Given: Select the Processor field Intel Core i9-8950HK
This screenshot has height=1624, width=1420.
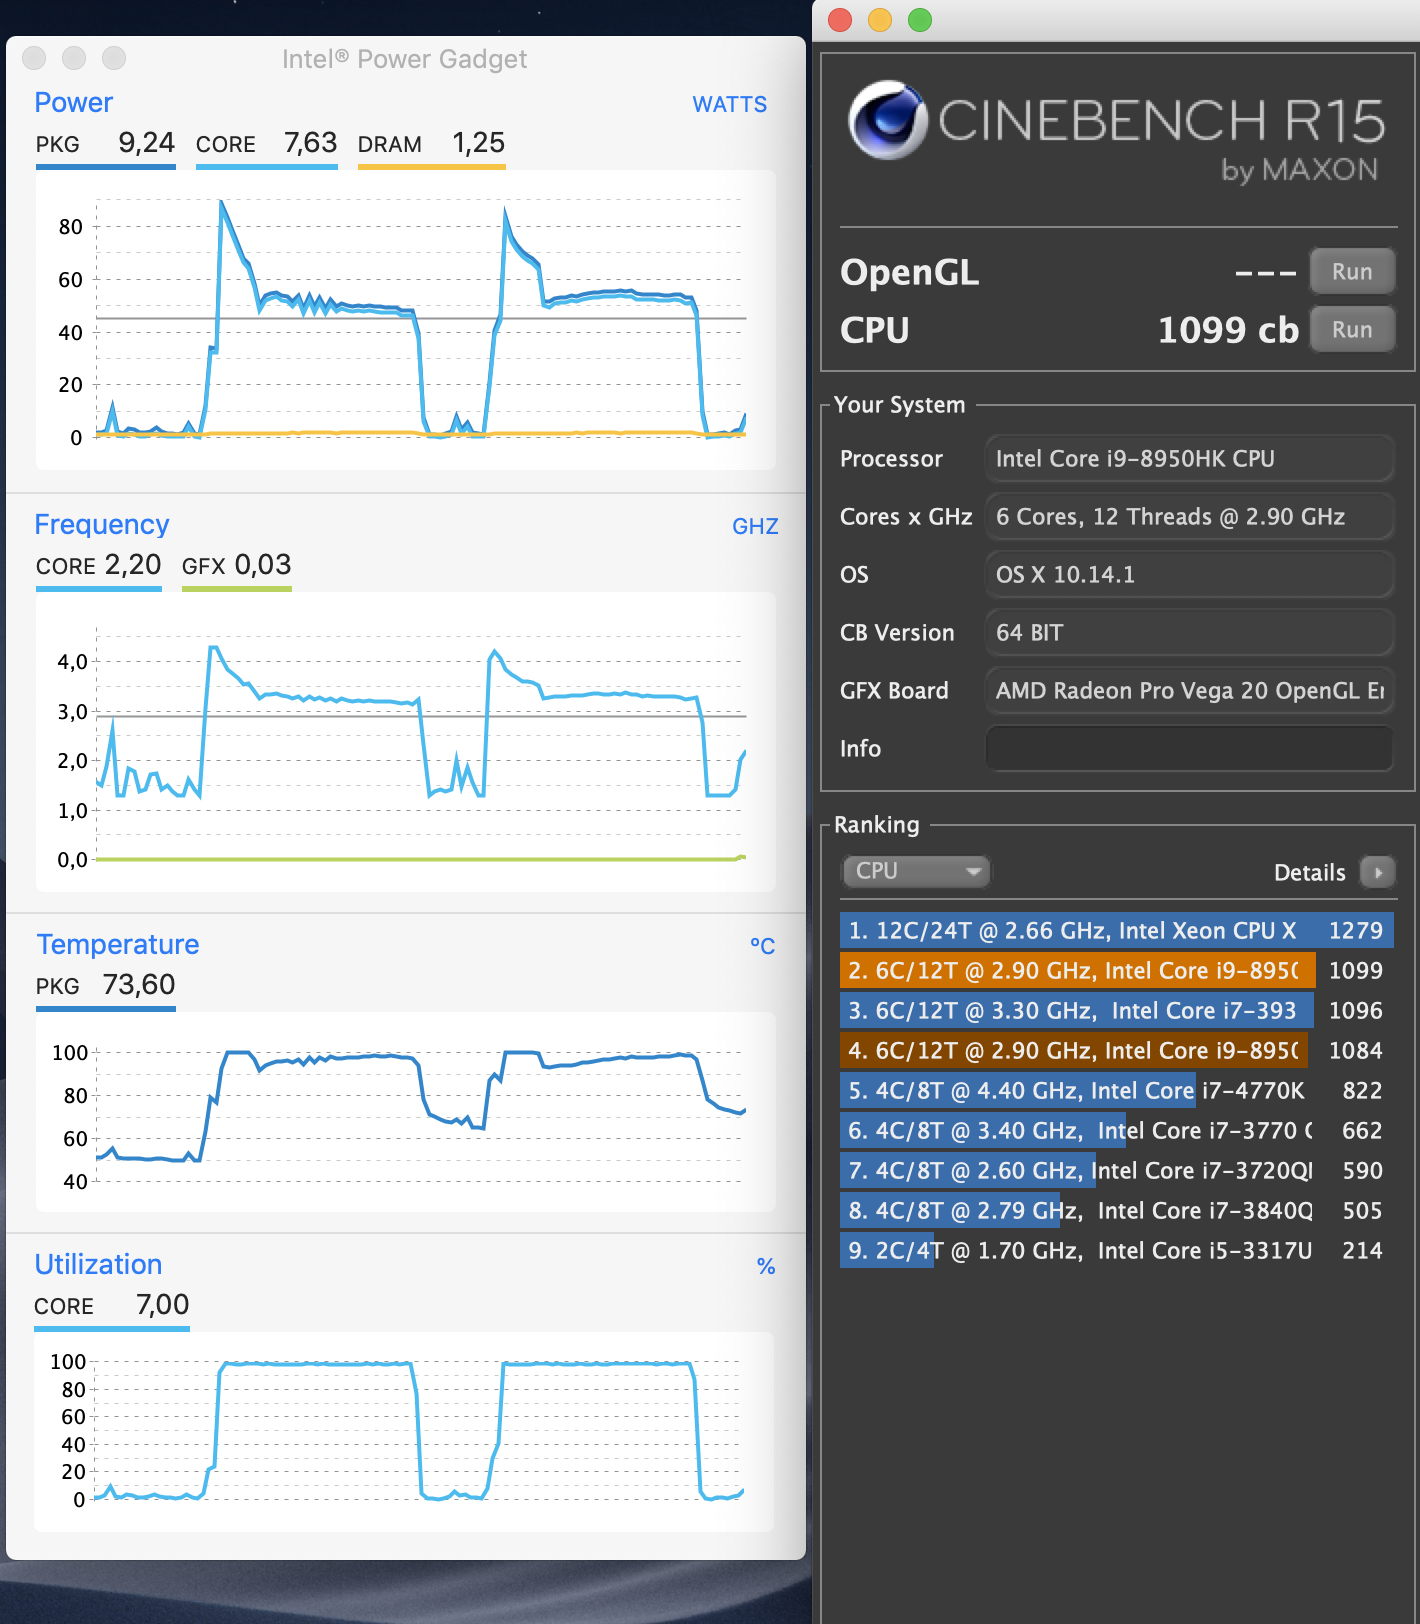Looking at the screenshot, I should [1189, 458].
